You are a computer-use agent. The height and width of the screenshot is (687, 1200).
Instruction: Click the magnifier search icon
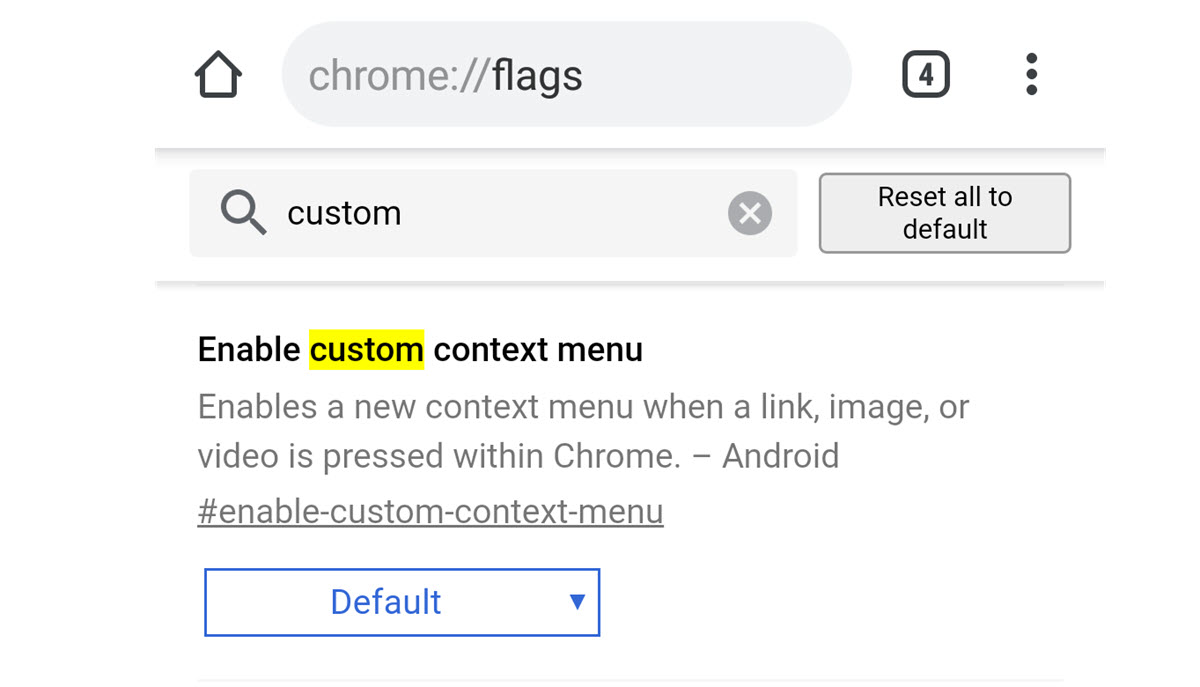pyautogui.click(x=243, y=213)
